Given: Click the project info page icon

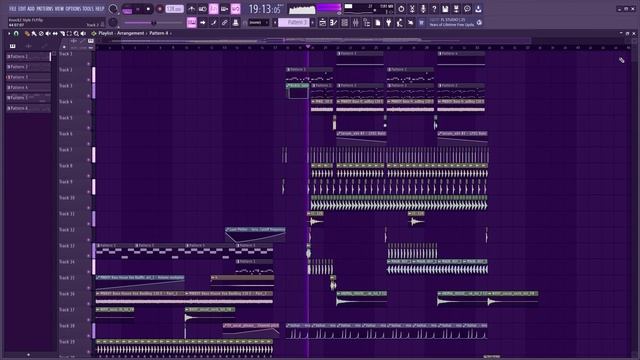Looking at the screenshot, I should (x=378, y=23).
